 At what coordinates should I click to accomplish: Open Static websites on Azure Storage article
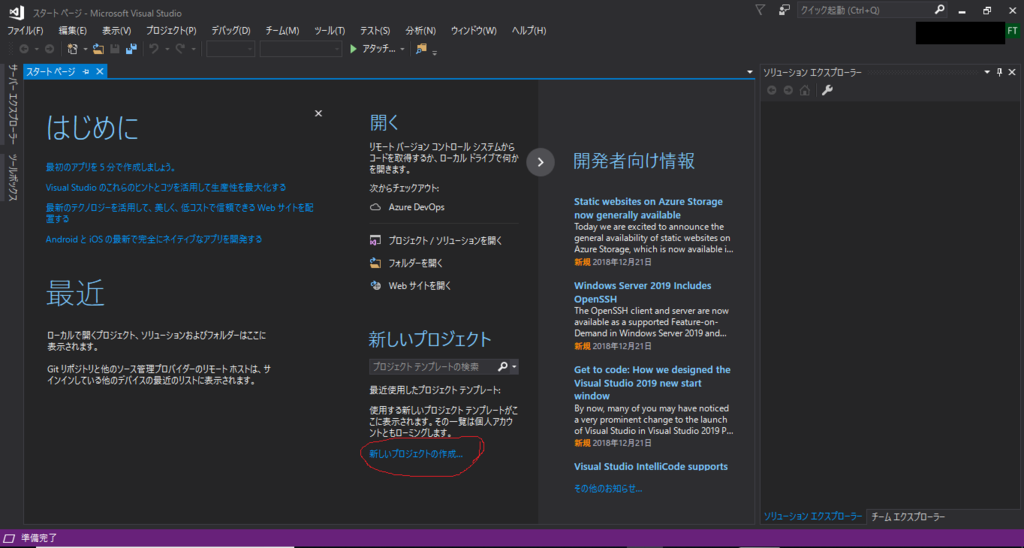pyautogui.click(x=648, y=208)
